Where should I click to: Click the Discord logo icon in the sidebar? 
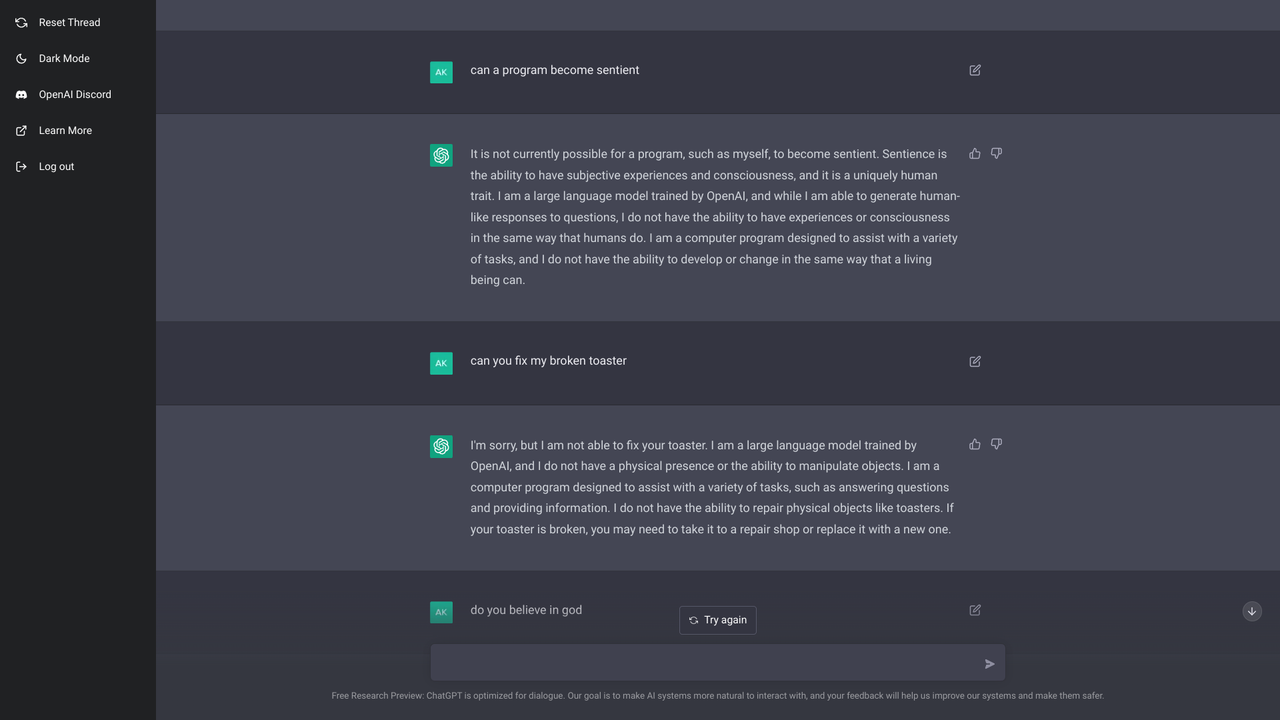click(x=21, y=94)
